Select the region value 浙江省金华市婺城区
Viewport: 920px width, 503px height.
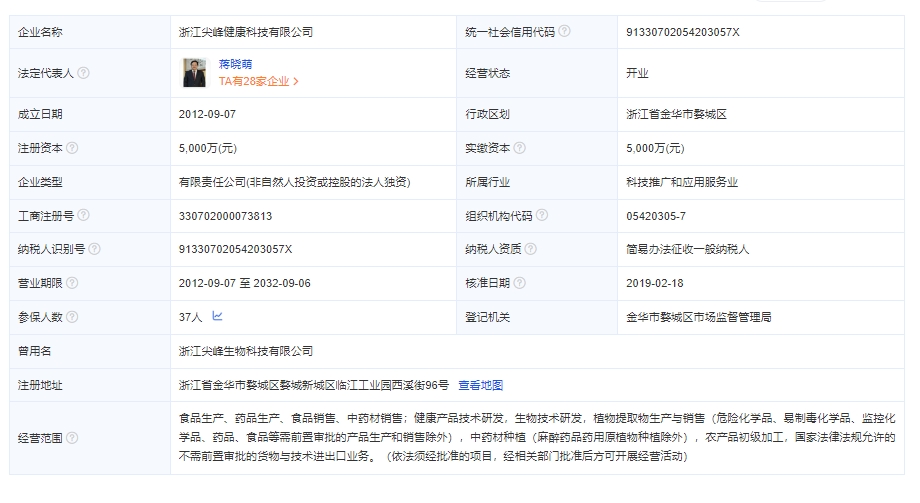click(x=676, y=114)
